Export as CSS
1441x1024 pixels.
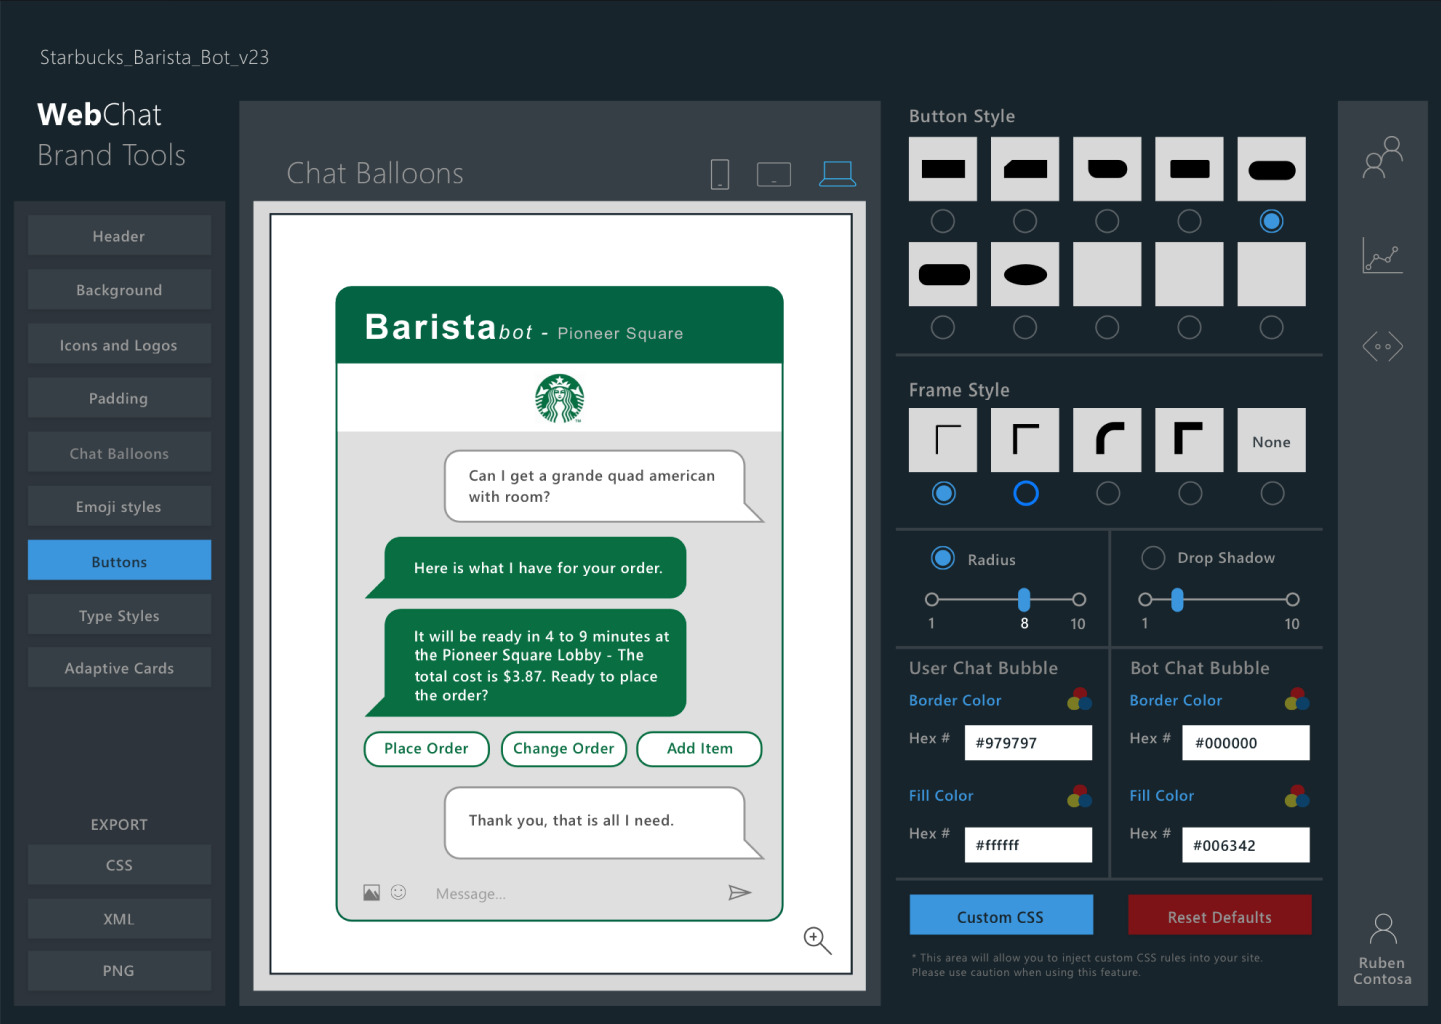tap(119, 865)
